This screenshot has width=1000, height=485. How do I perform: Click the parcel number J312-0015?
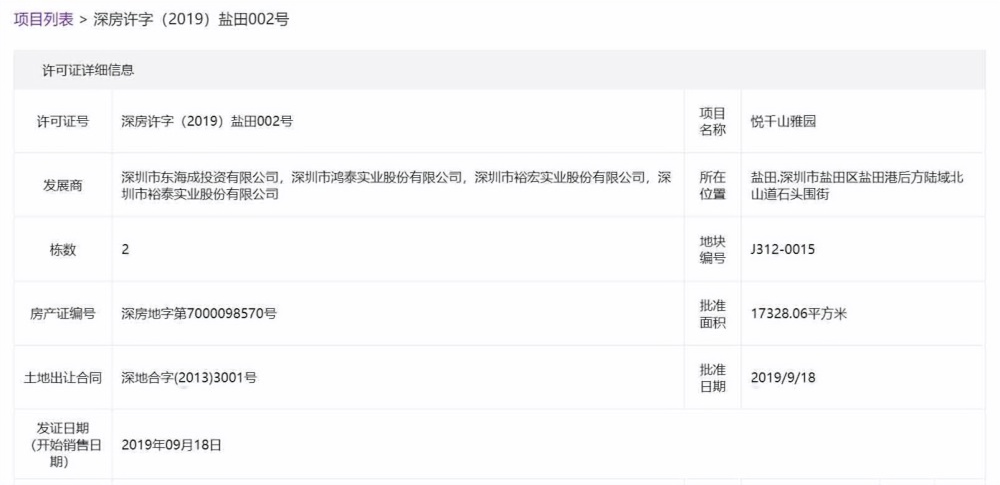783,250
